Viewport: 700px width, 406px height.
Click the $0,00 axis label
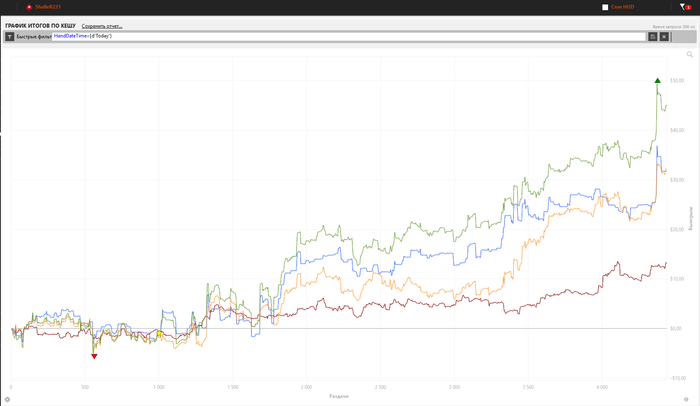tap(676, 329)
